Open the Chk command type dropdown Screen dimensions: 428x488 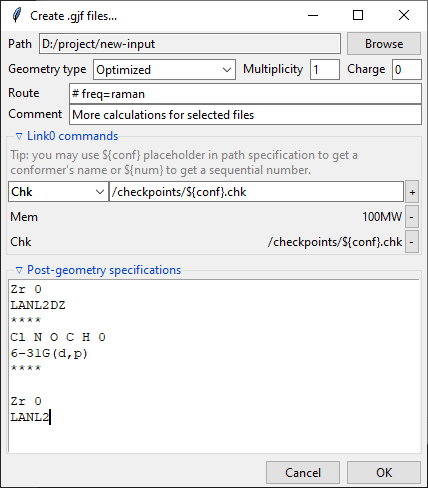point(58,192)
